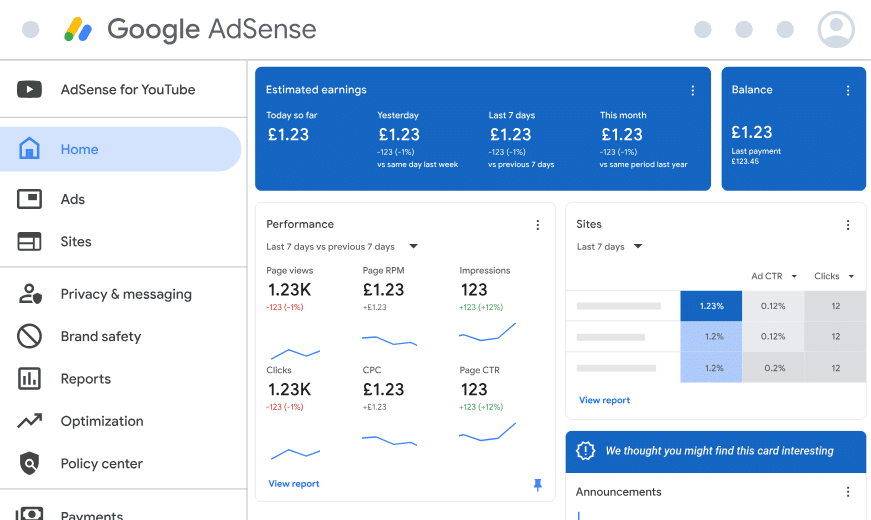871x520 pixels.
Task: Click the Ads sidebar icon
Action: click(x=29, y=199)
